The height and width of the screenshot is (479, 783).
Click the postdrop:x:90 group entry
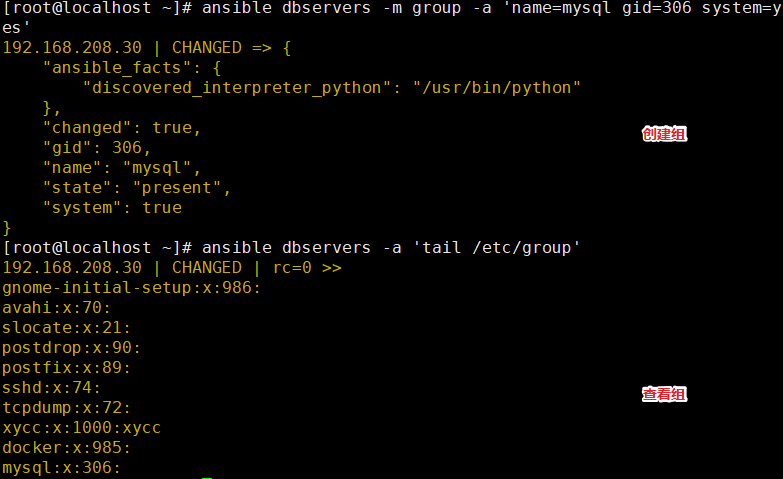[71, 348]
